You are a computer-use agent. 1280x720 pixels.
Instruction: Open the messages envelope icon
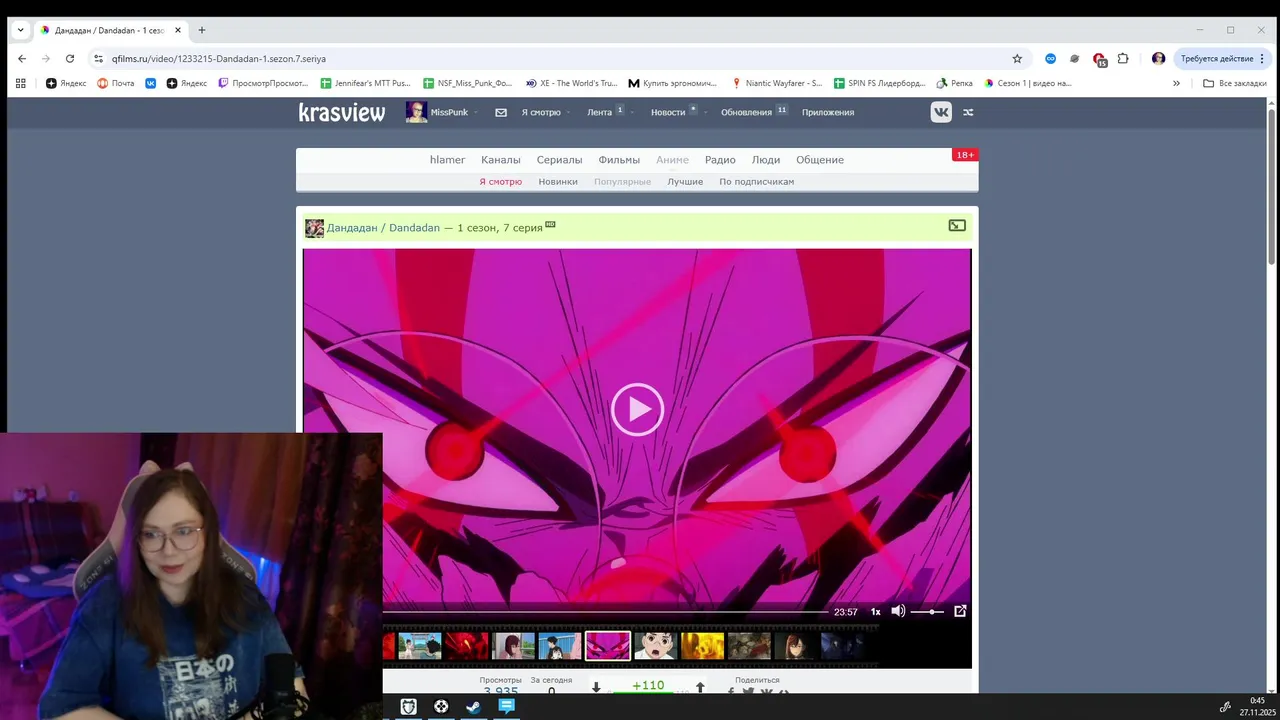[501, 112]
